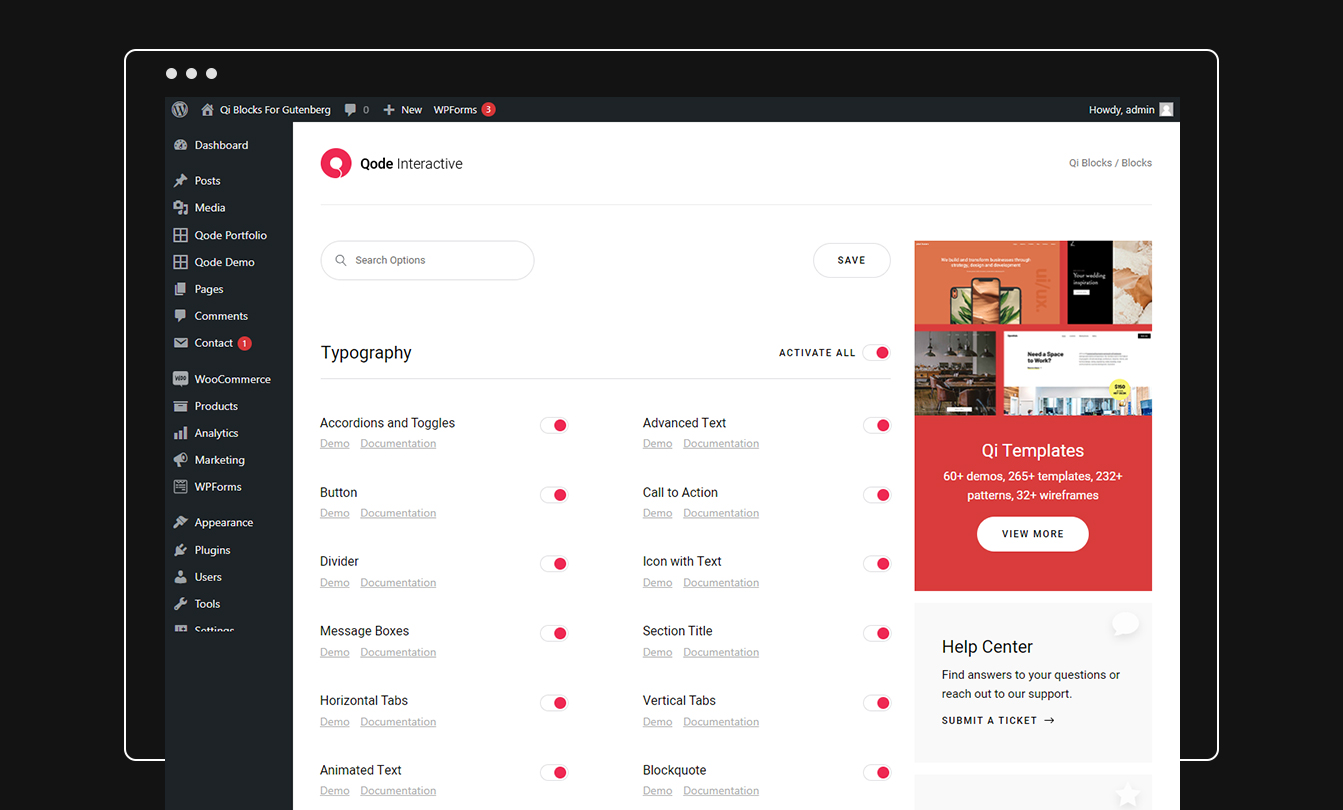The width and height of the screenshot is (1343, 810).
Task: Toggle the Horizontal Tabs switch
Action: (x=554, y=703)
